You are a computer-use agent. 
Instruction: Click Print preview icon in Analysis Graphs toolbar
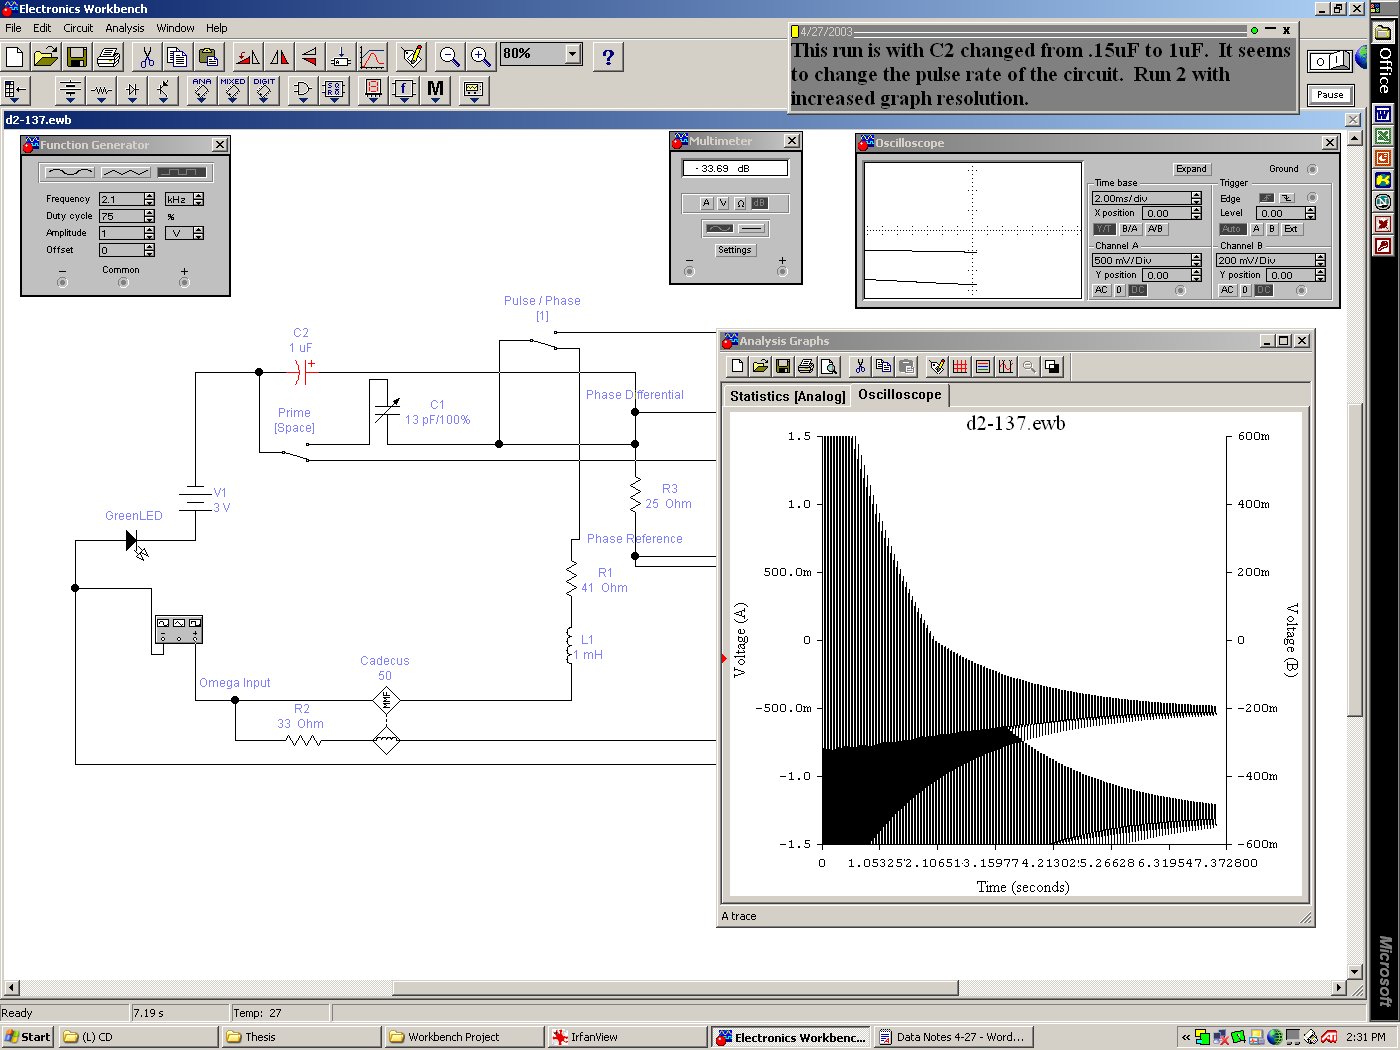[829, 367]
